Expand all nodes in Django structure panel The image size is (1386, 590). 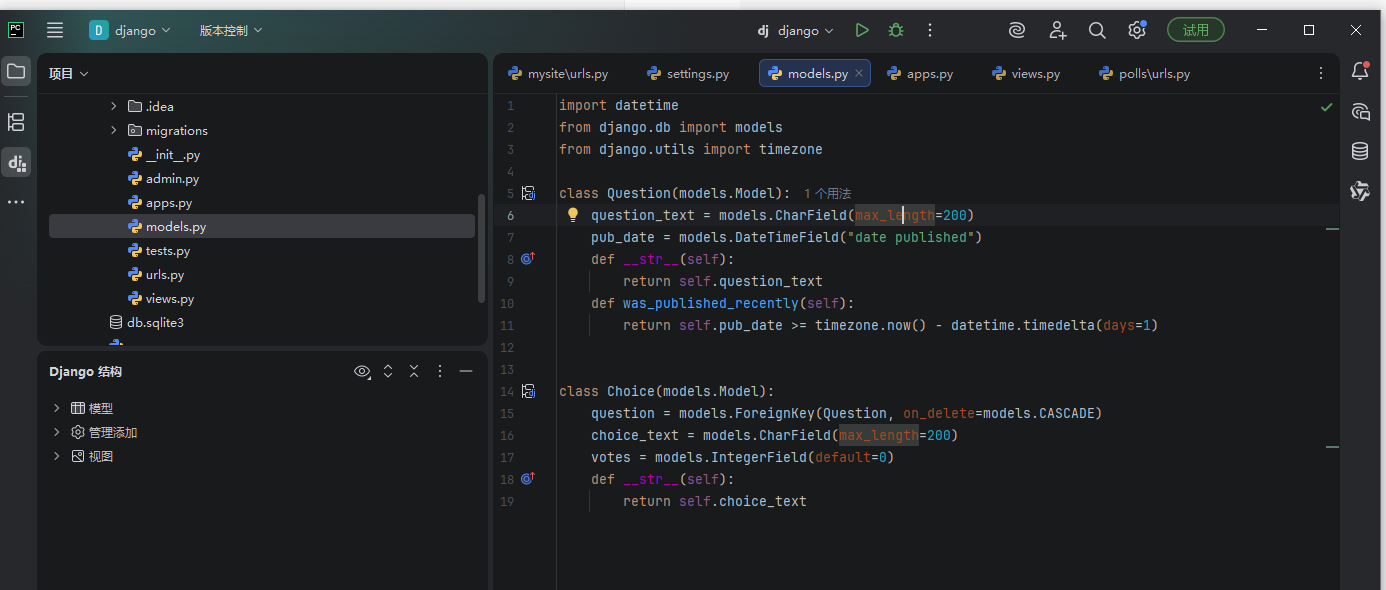point(388,371)
